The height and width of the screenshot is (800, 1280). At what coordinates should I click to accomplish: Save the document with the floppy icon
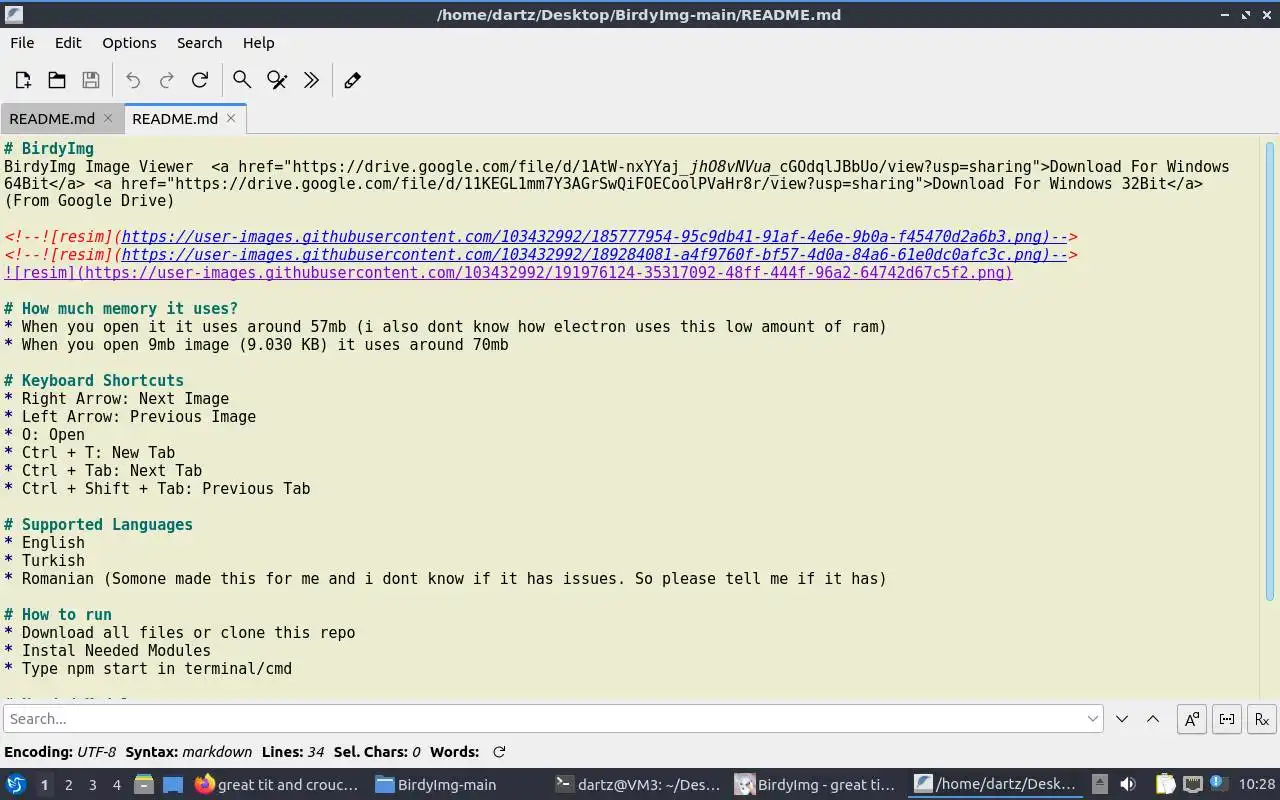point(91,80)
